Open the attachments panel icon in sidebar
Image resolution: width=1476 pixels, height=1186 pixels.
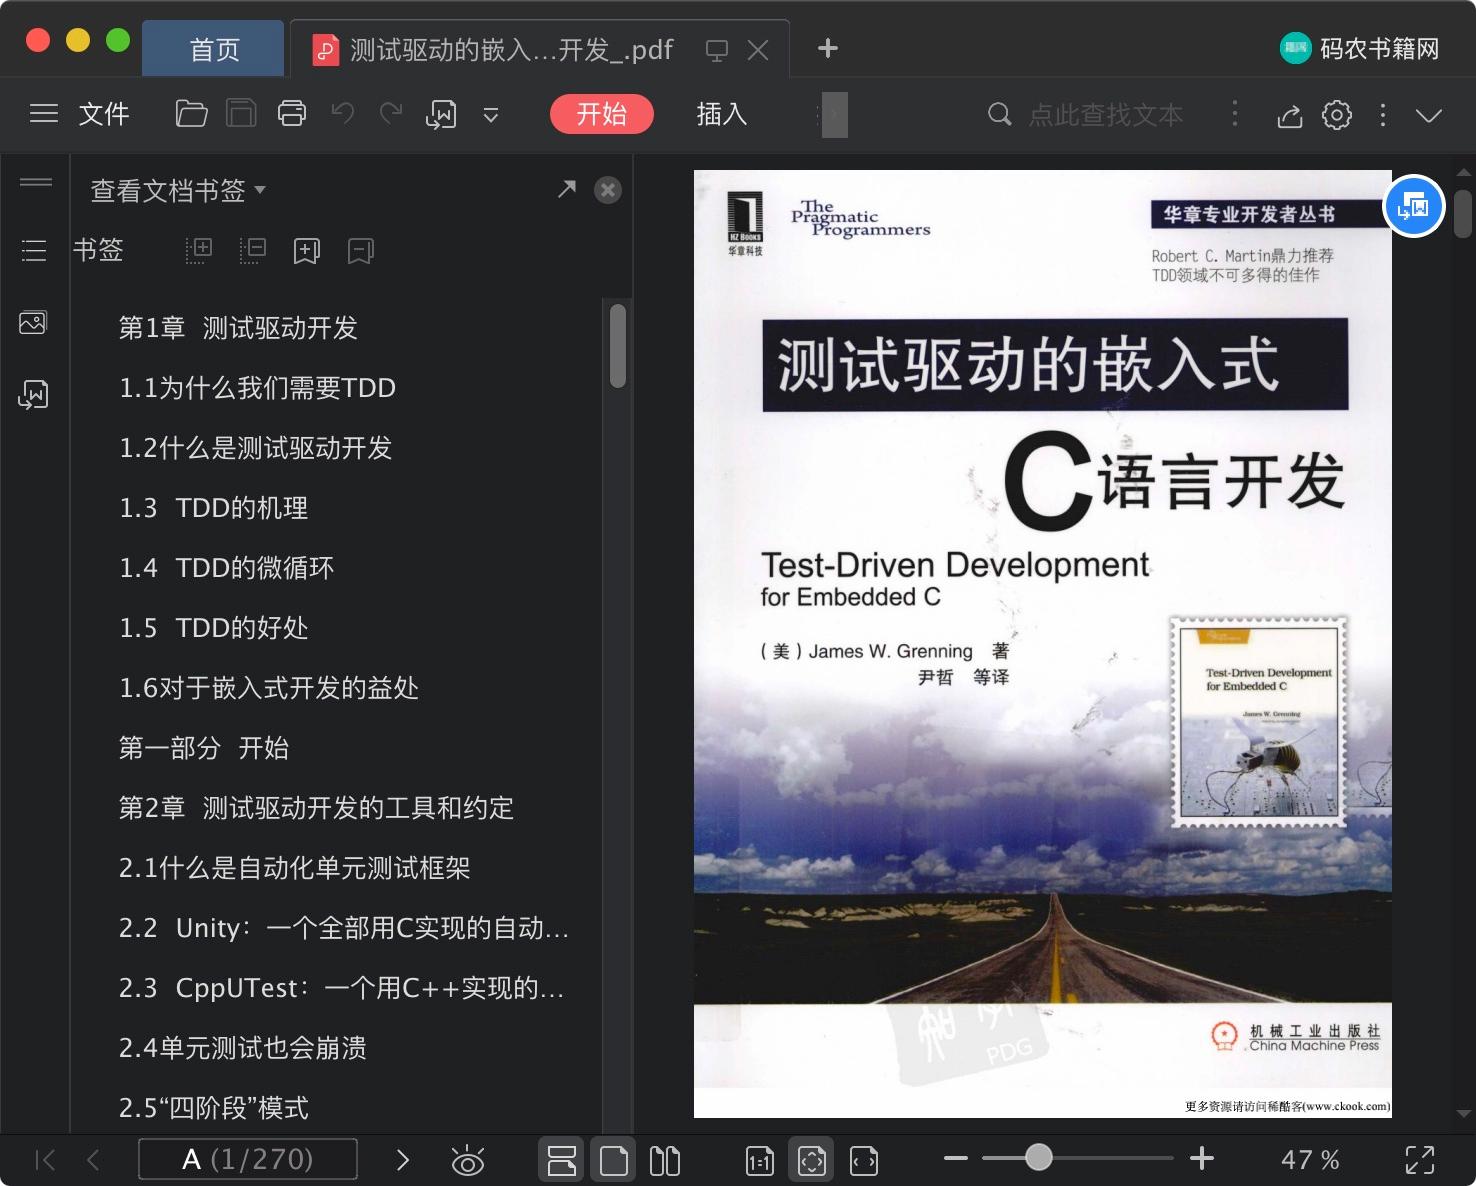pos(33,394)
